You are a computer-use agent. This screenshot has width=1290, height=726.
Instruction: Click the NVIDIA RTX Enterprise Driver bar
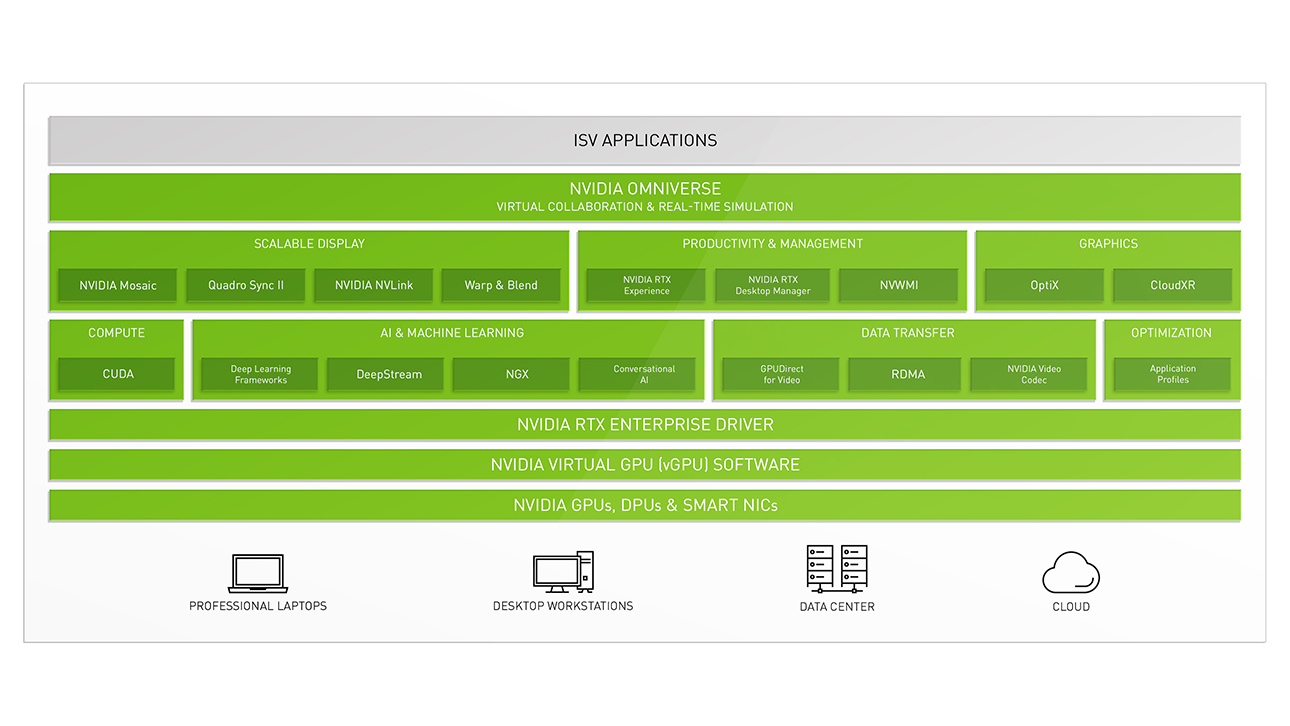[645, 424]
